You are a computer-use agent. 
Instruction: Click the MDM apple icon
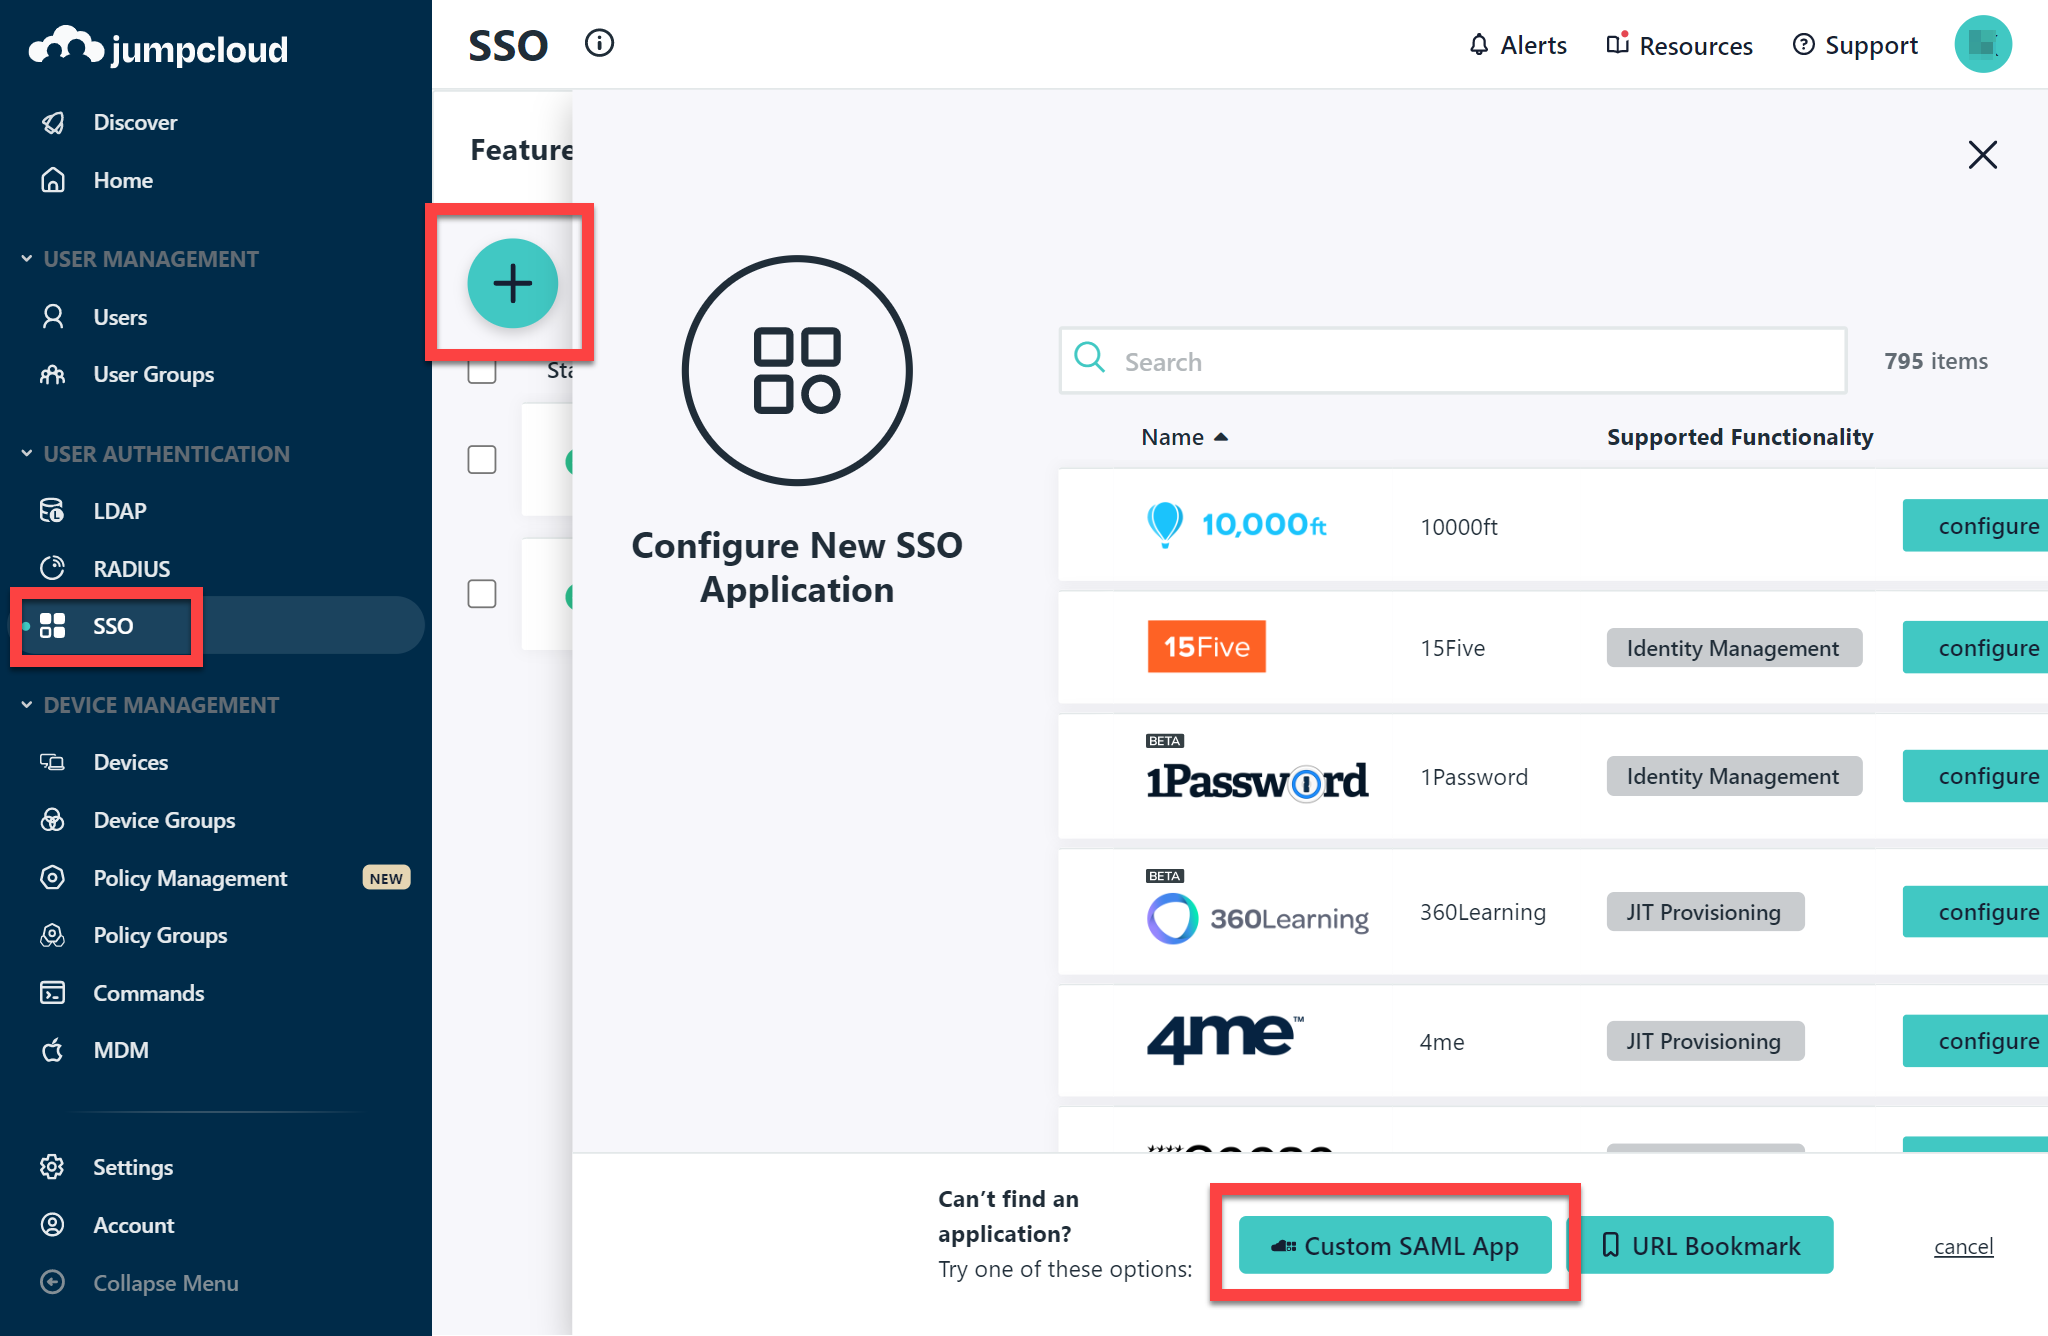coord(53,1050)
